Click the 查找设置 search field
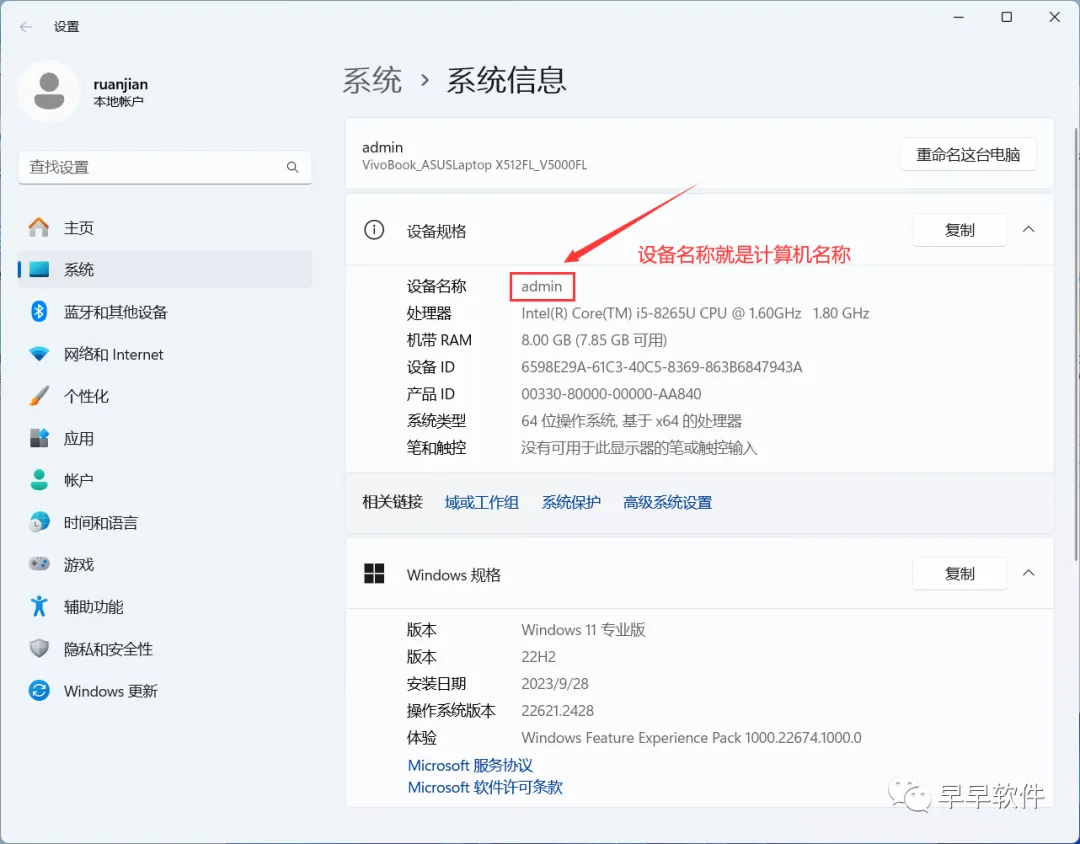 click(x=165, y=167)
